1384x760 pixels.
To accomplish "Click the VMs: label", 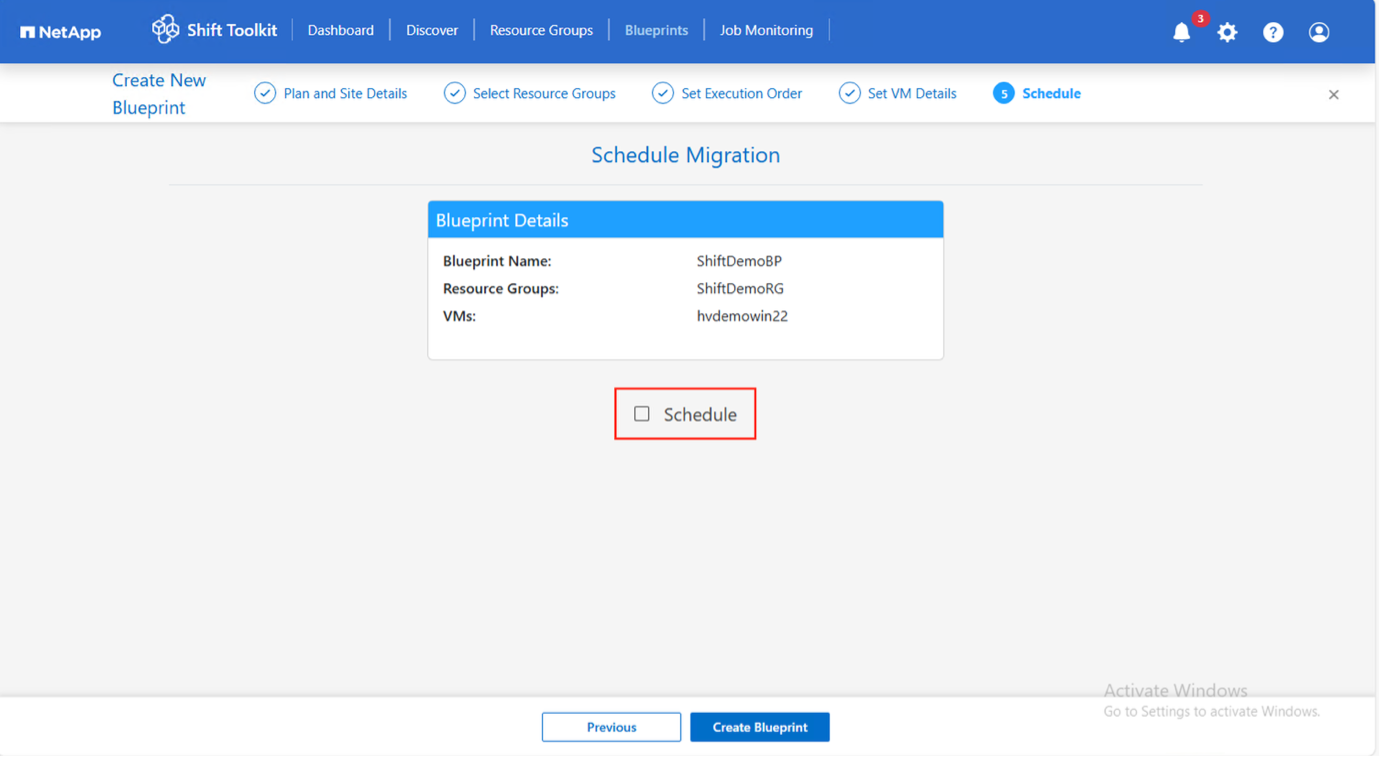I will [x=459, y=316].
